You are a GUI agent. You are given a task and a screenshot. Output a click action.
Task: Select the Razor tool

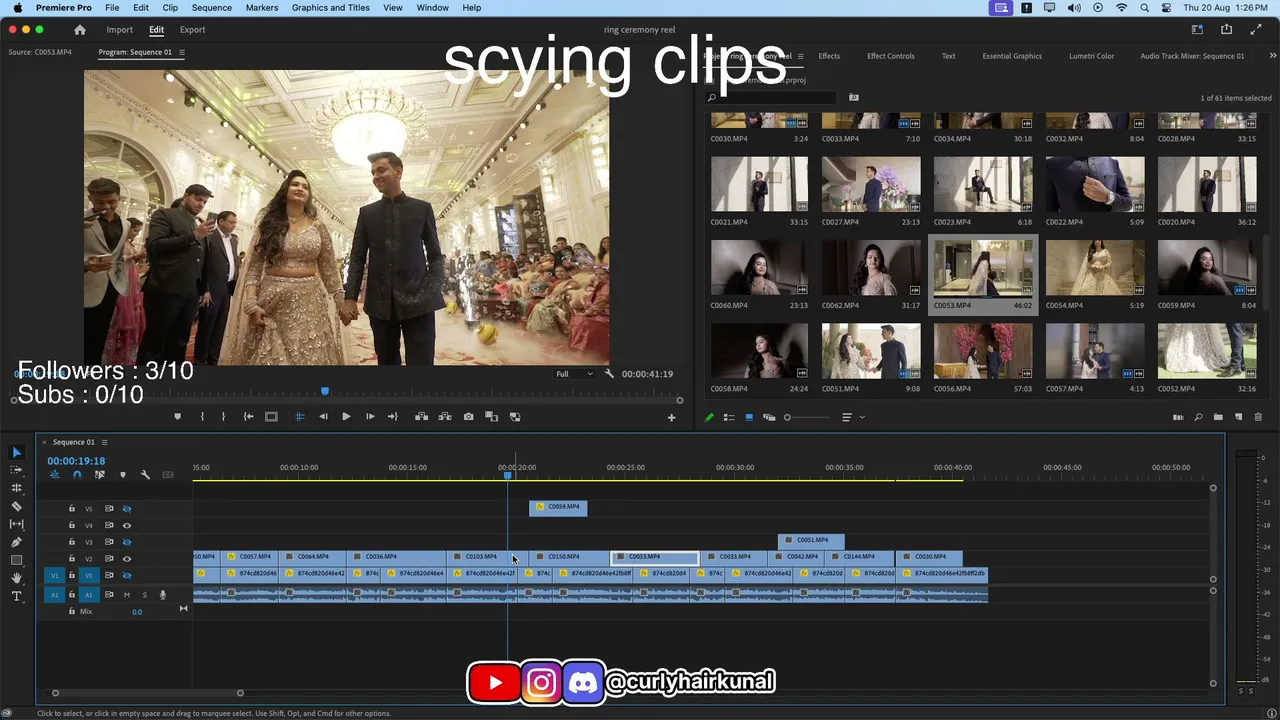pos(16,506)
